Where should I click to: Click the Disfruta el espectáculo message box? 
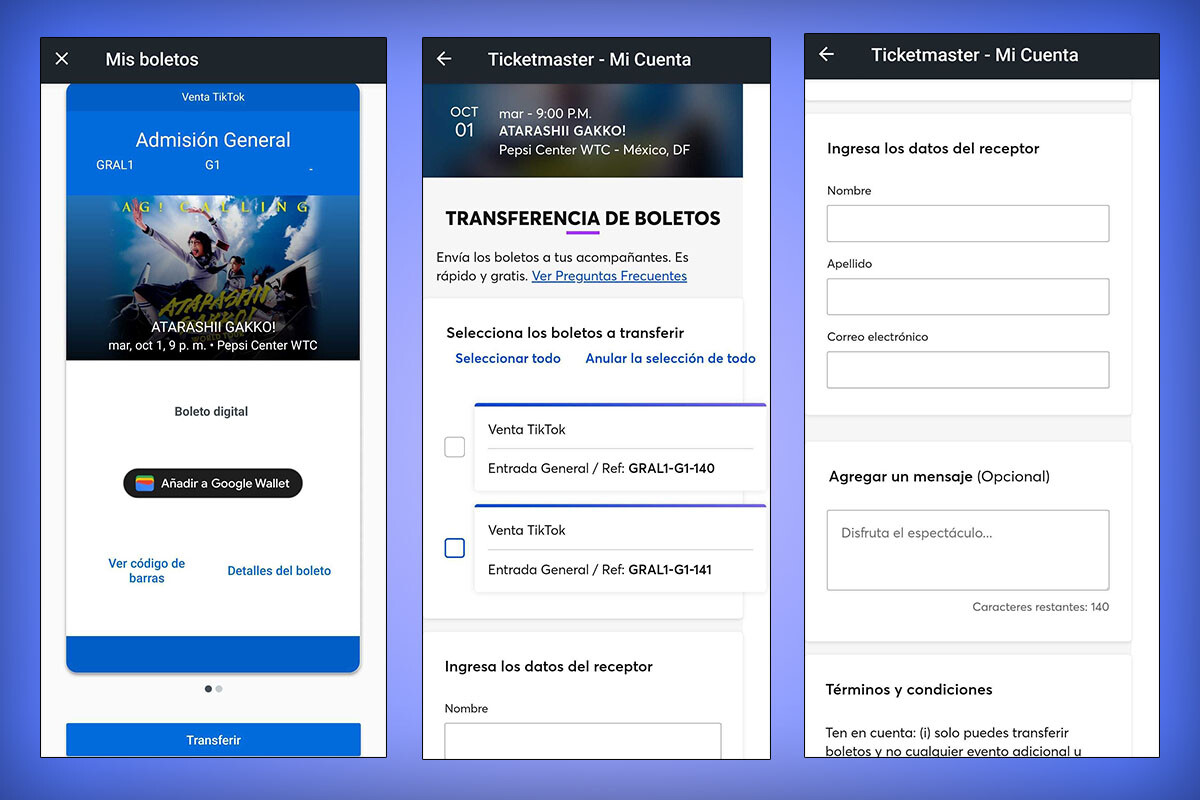click(967, 550)
